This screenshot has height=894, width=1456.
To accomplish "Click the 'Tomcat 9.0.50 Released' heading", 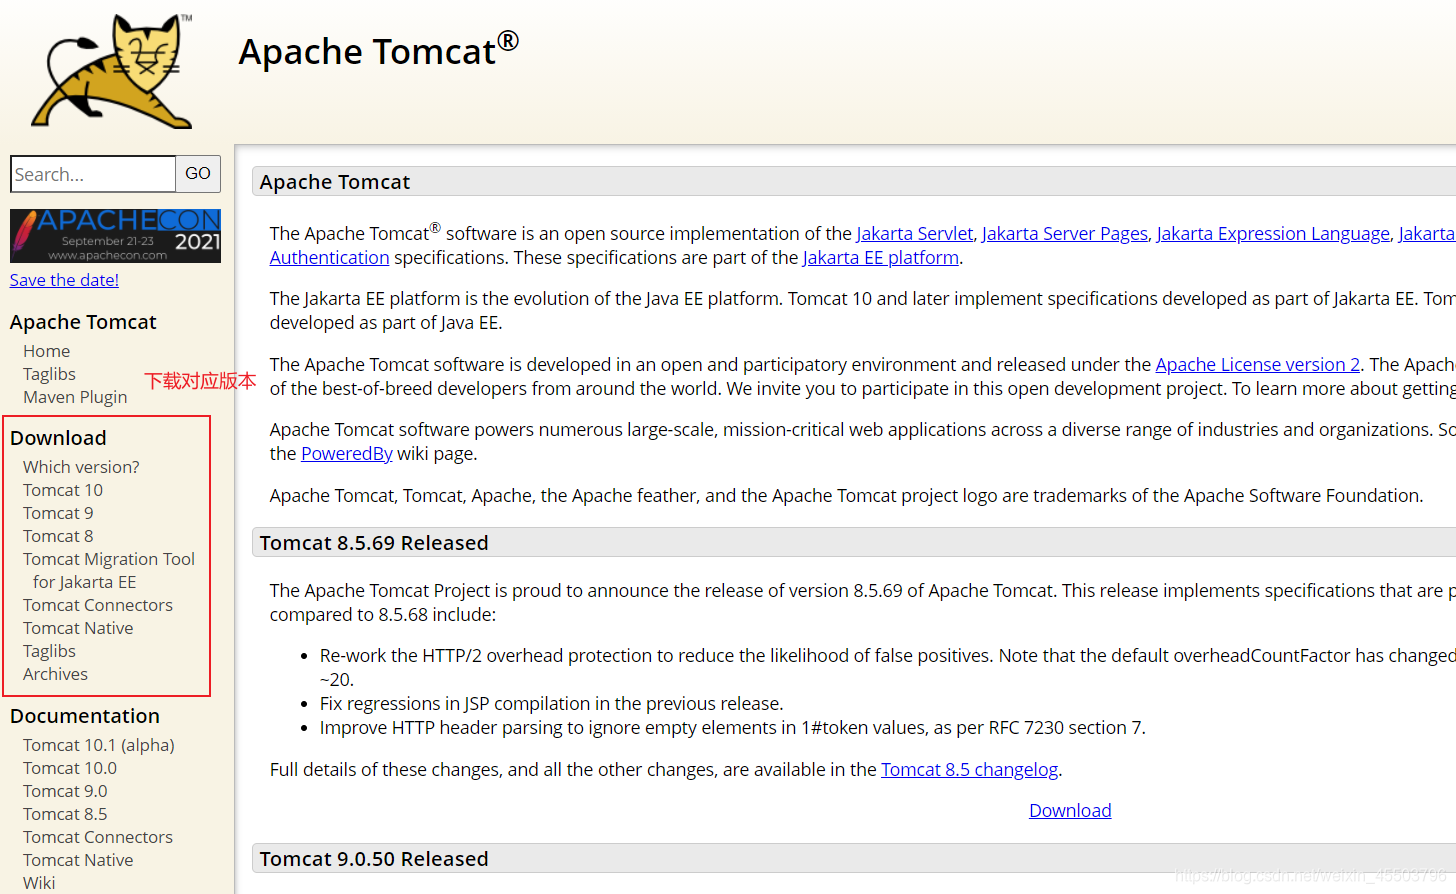I will coord(374,859).
